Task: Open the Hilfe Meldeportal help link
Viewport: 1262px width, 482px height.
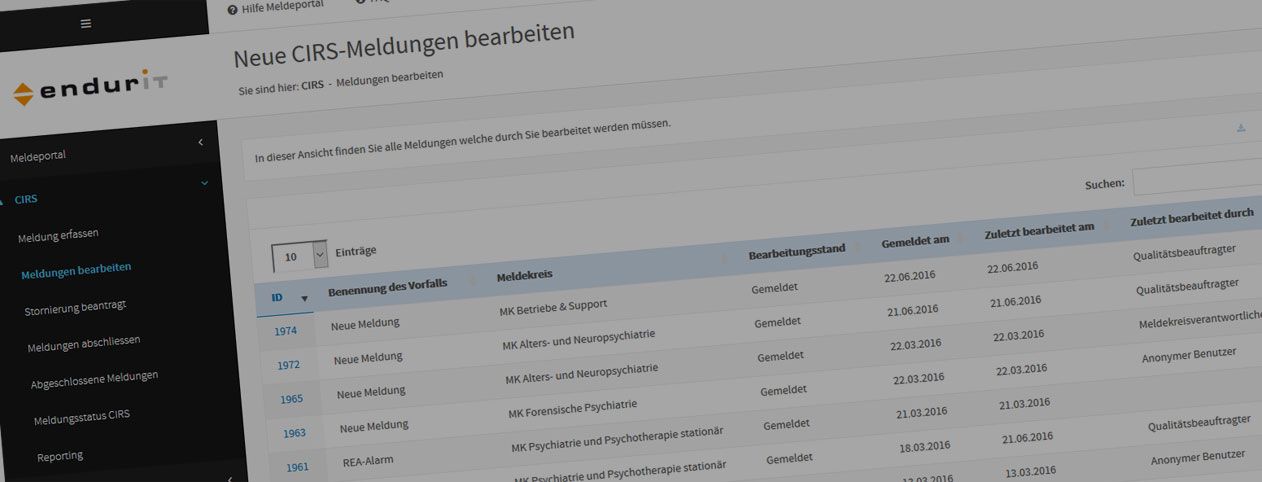Action: pyautogui.click(x=275, y=8)
